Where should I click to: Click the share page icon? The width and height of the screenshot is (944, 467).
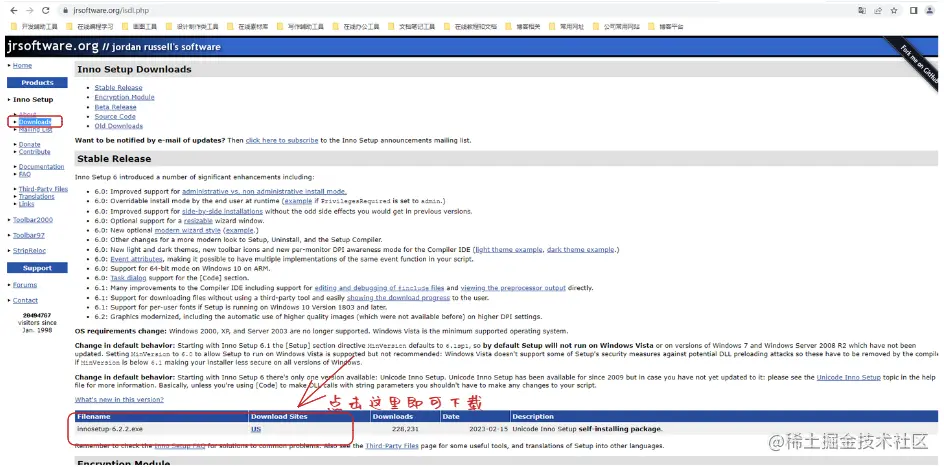click(878, 10)
